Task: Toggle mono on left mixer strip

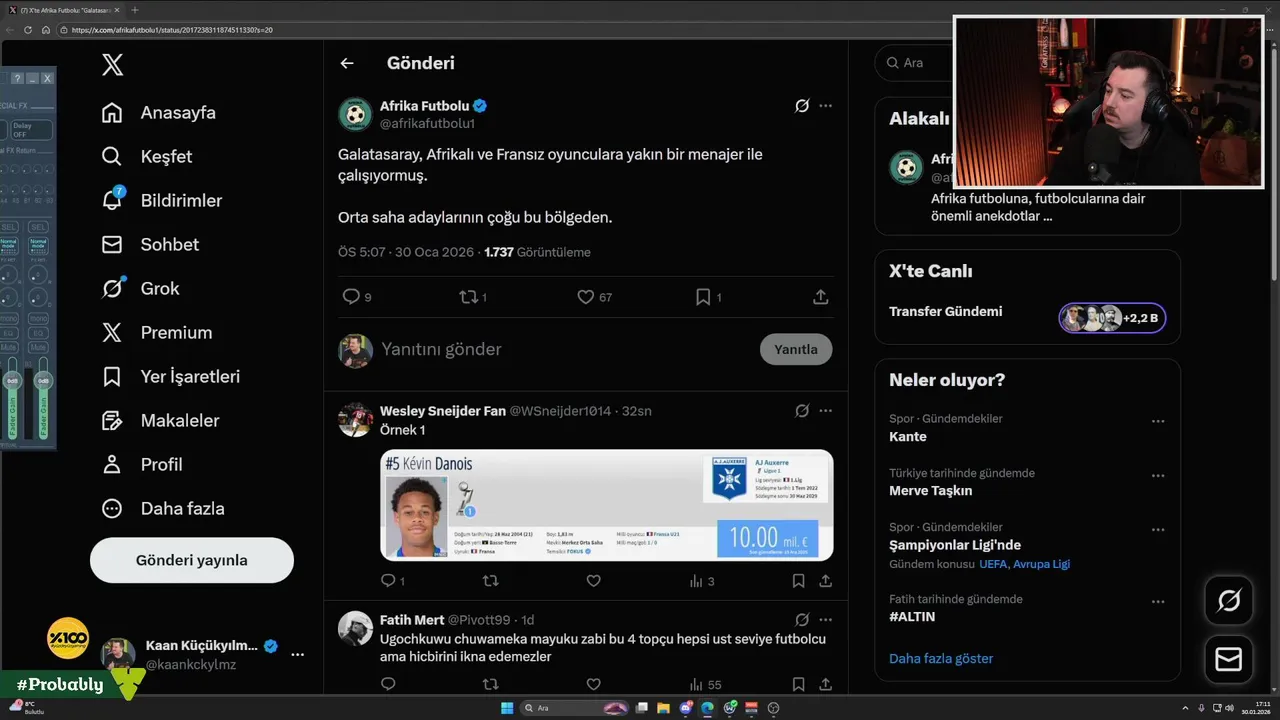Action: [x=9, y=319]
